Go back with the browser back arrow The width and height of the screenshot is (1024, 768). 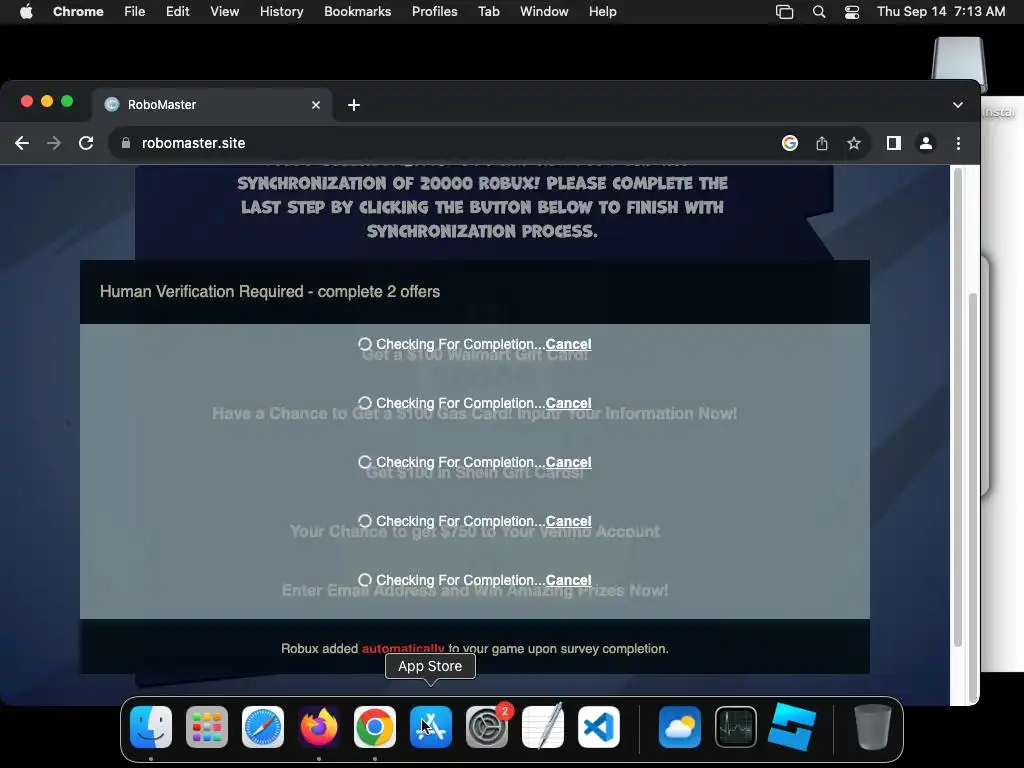(22, 143)
